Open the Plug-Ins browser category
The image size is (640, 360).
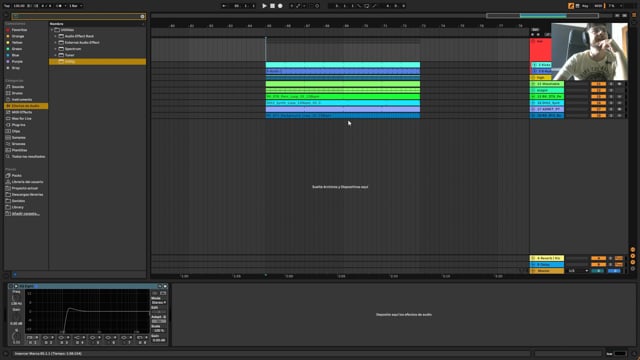tap(18, 125)
